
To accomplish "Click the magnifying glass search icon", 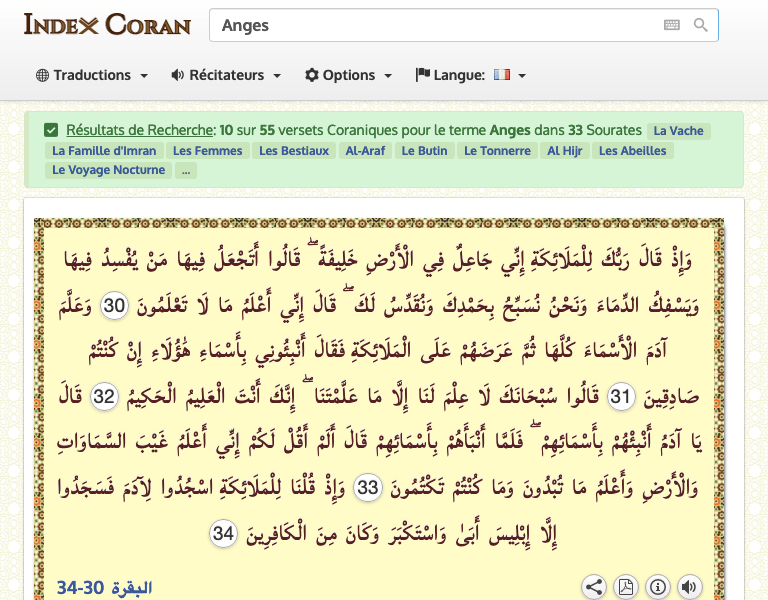I will pyautogui.click(x=701, y=25).
